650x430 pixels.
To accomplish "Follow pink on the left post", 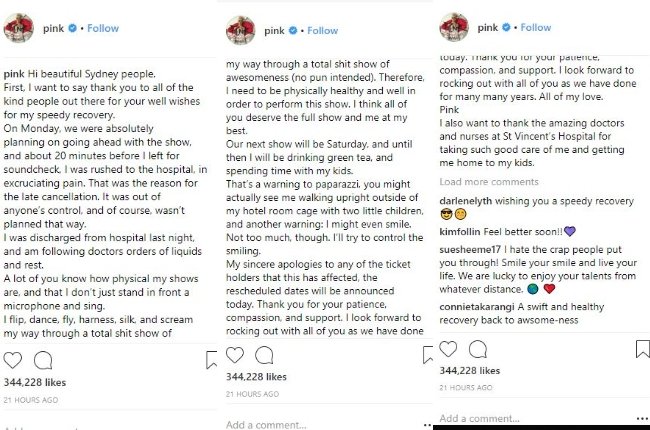I will 103,28.
